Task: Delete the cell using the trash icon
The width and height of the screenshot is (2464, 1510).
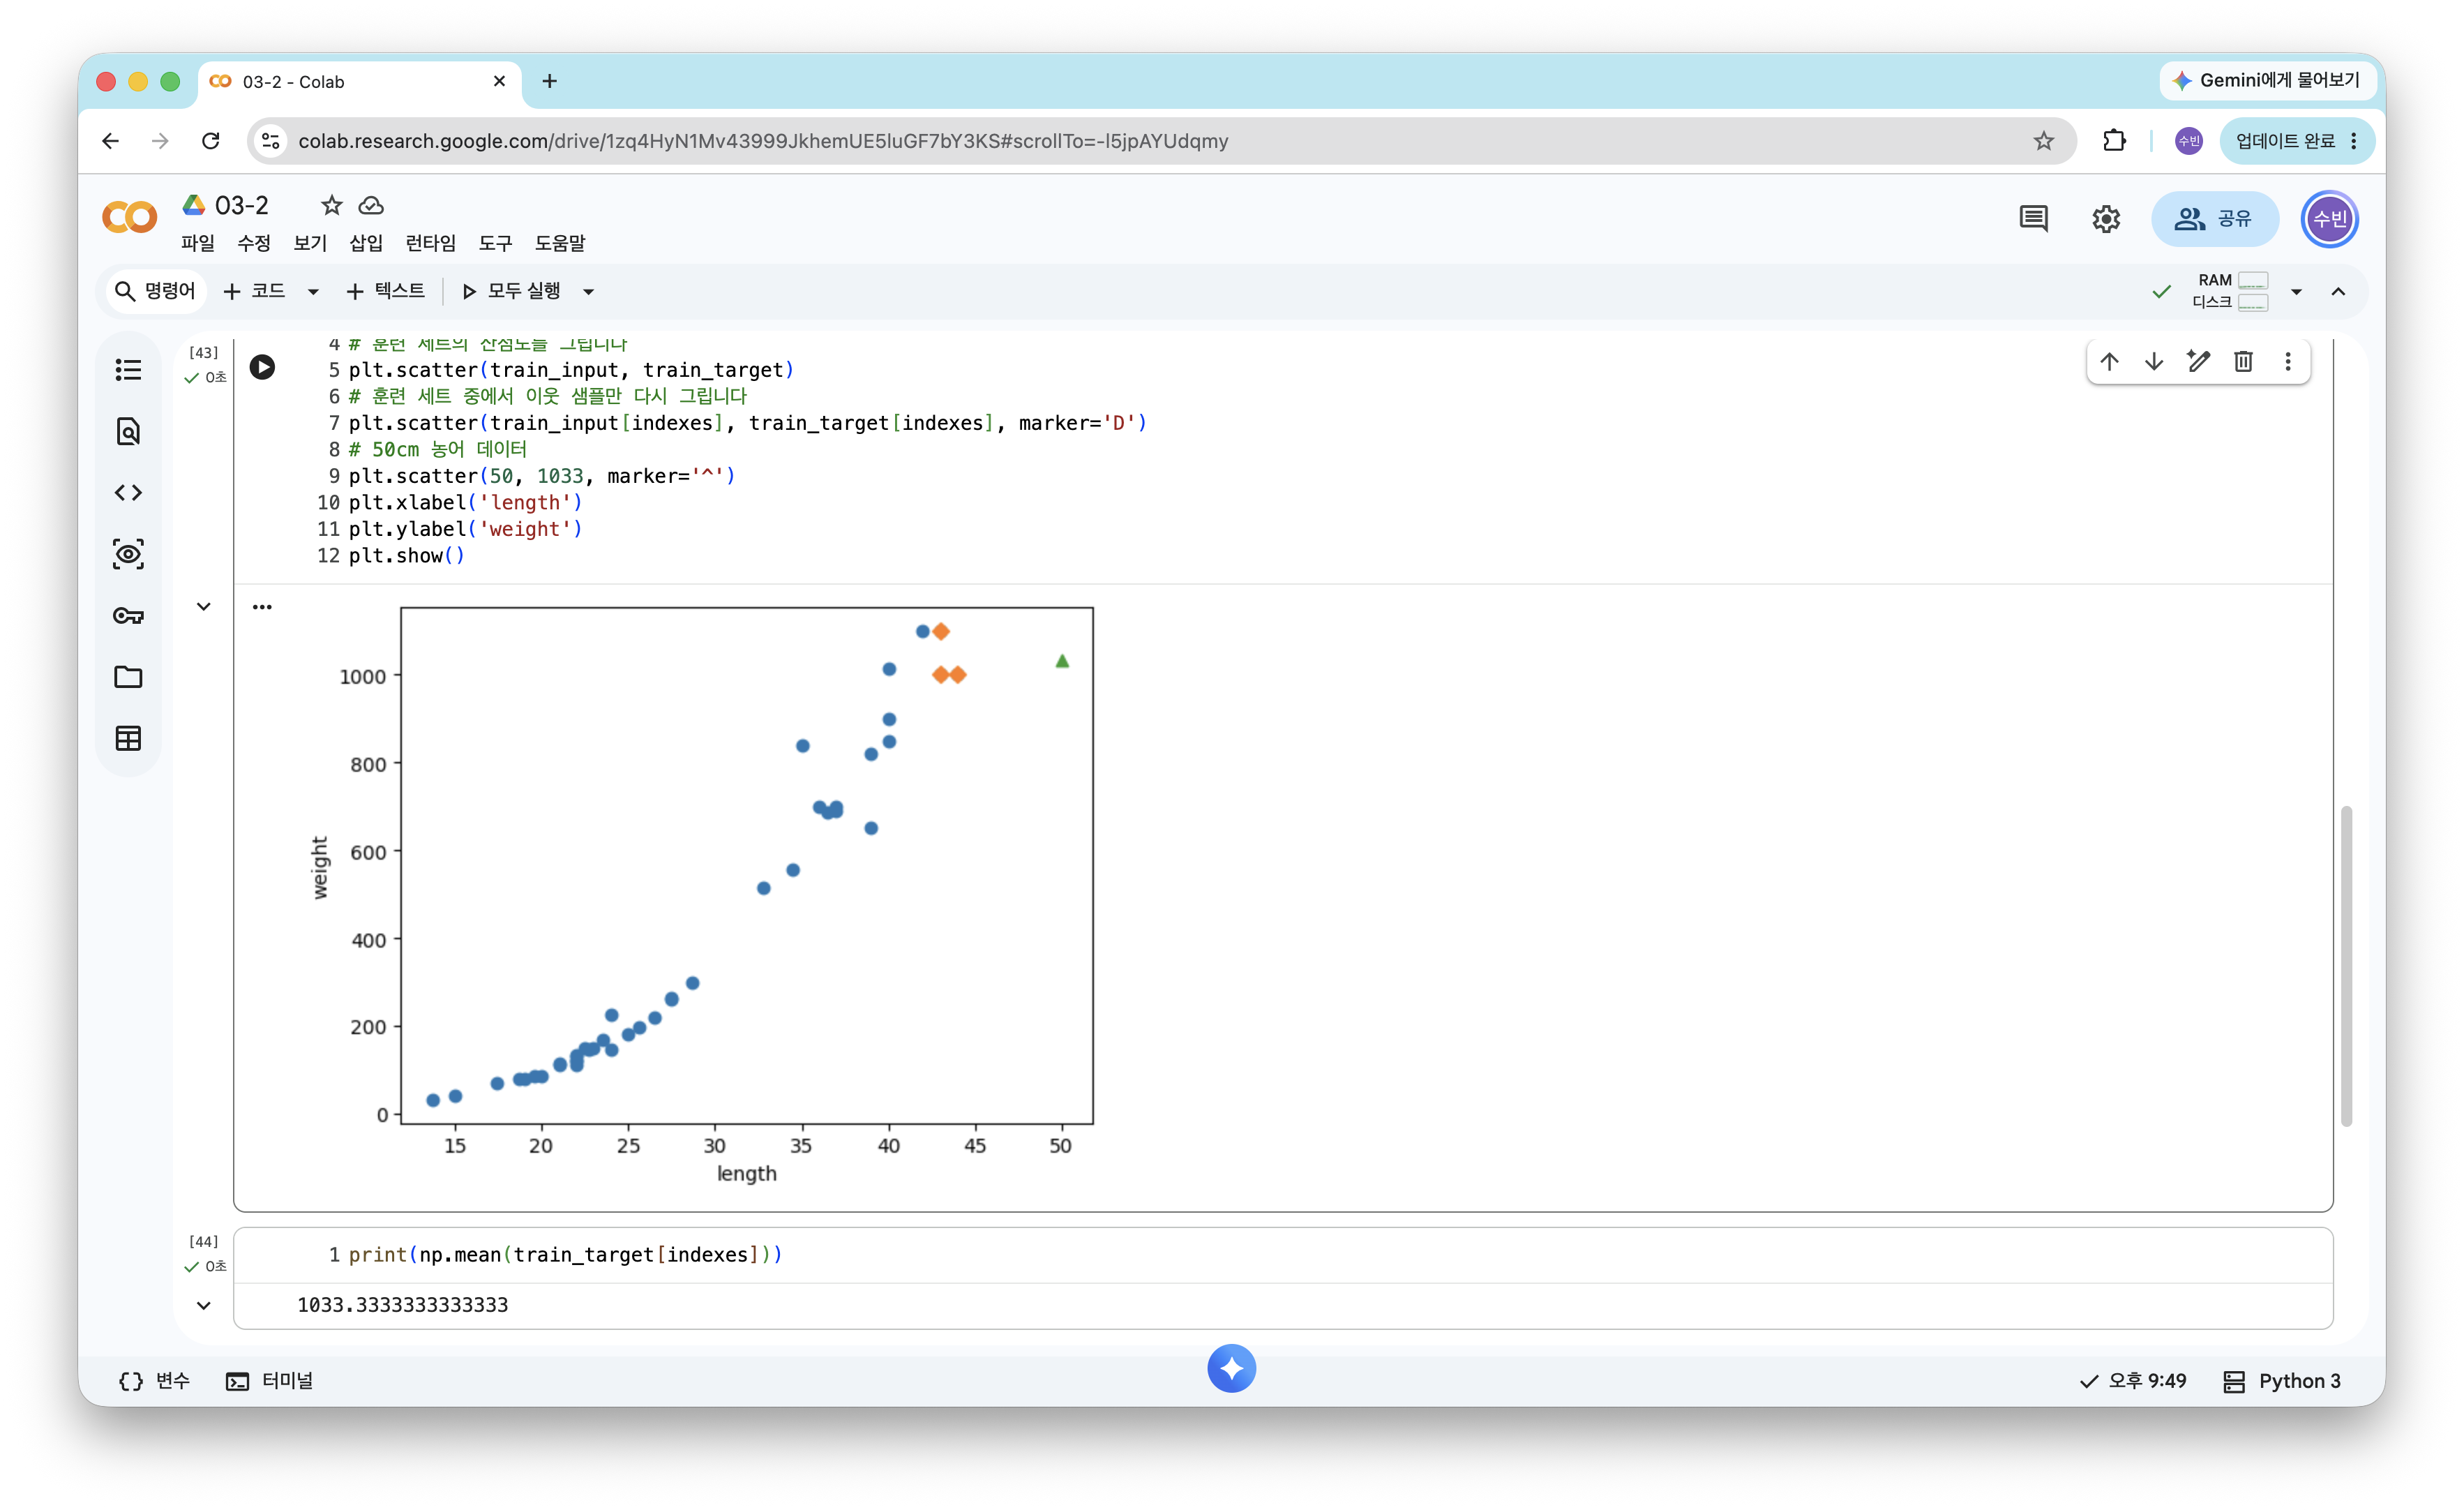Action: (x=2243, y=362)
